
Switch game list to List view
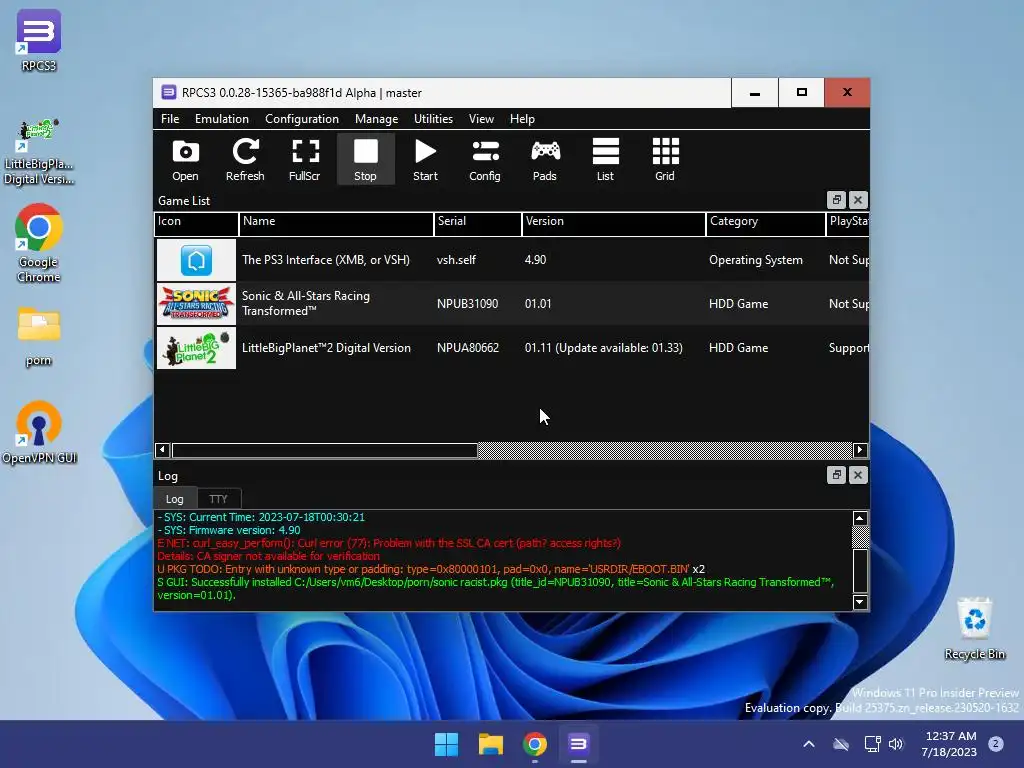coord(605,159)
